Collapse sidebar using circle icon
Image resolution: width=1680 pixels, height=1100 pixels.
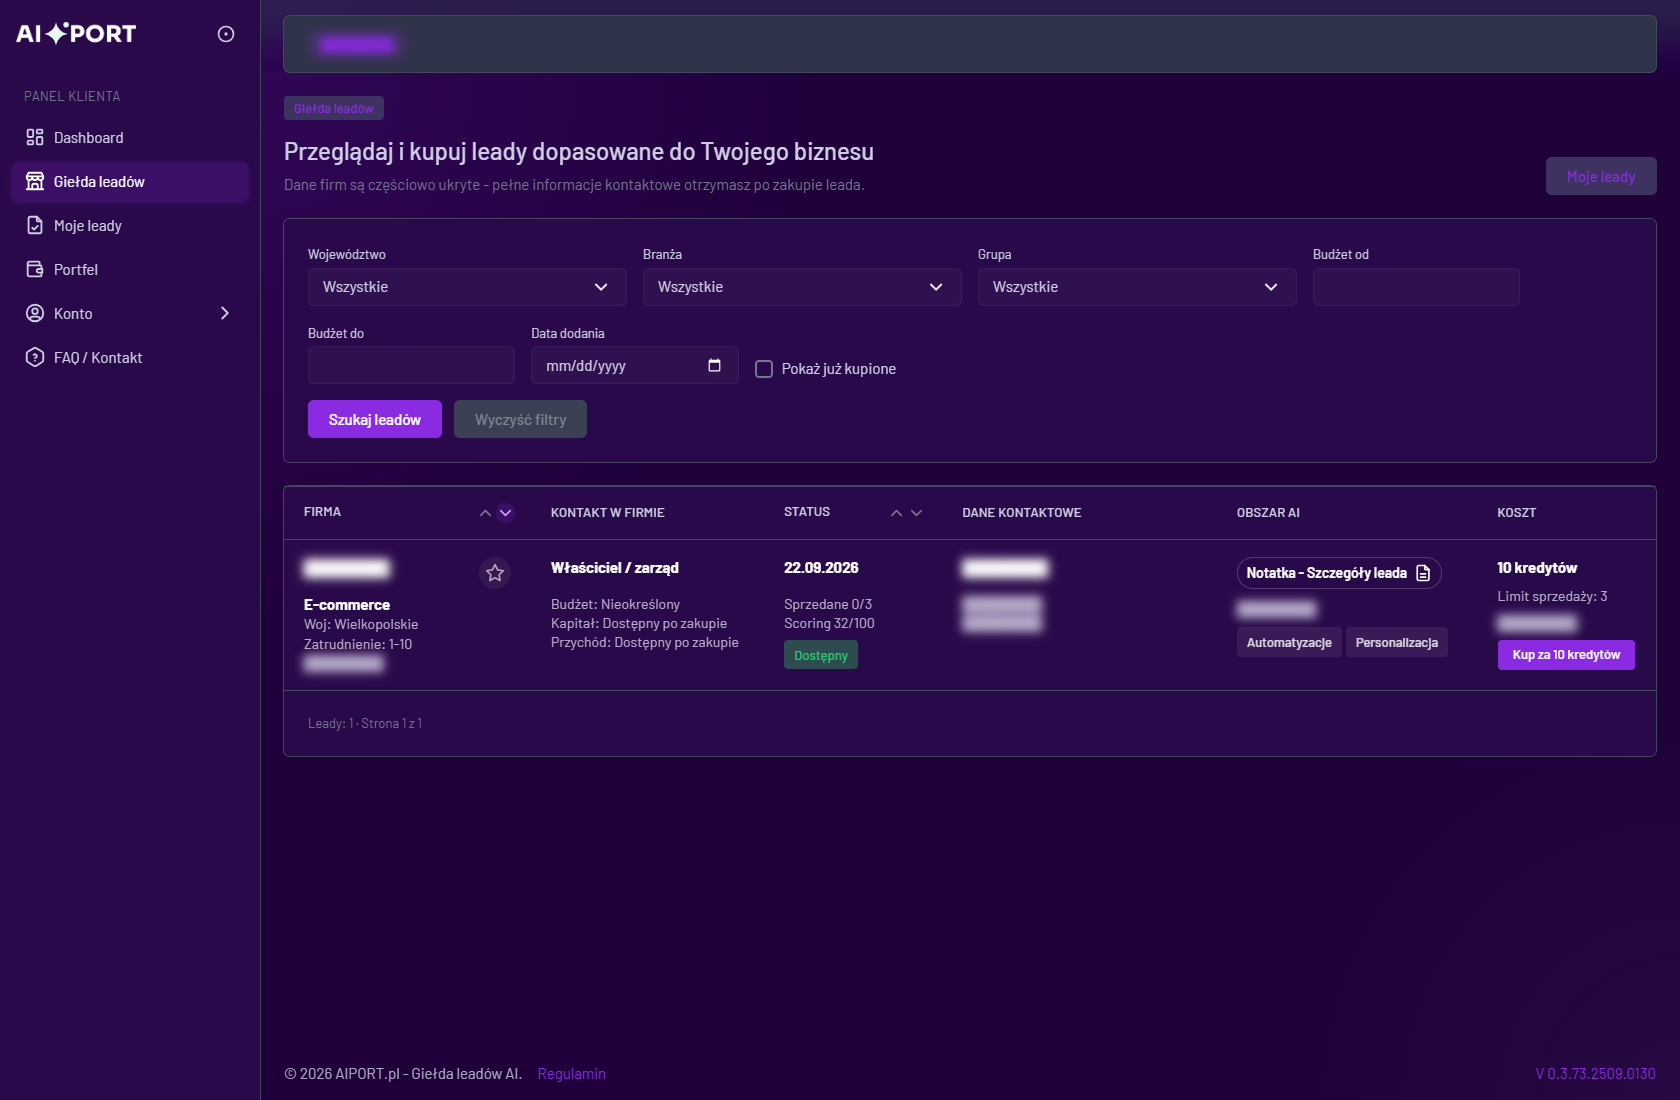(x=226, y=34)
